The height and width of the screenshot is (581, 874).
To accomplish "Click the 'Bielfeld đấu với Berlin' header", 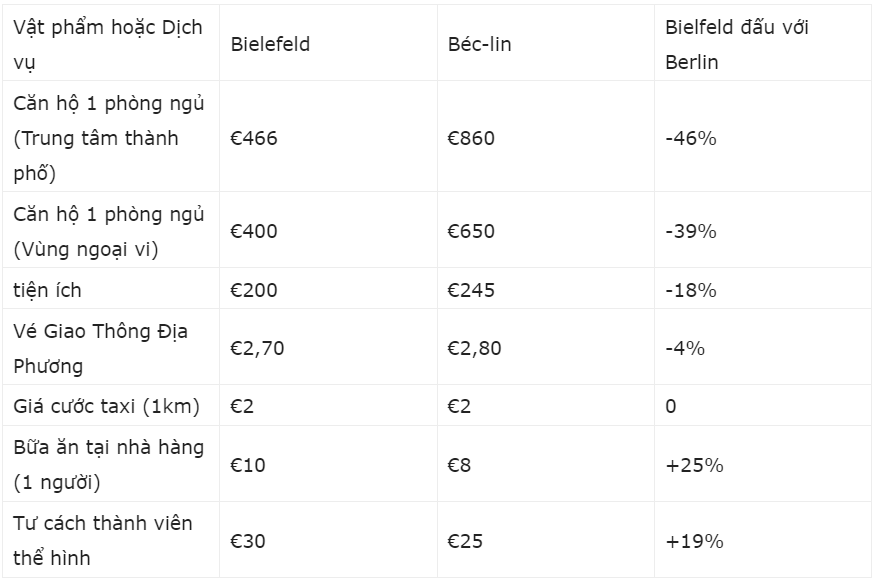I will tap(763, 43).
